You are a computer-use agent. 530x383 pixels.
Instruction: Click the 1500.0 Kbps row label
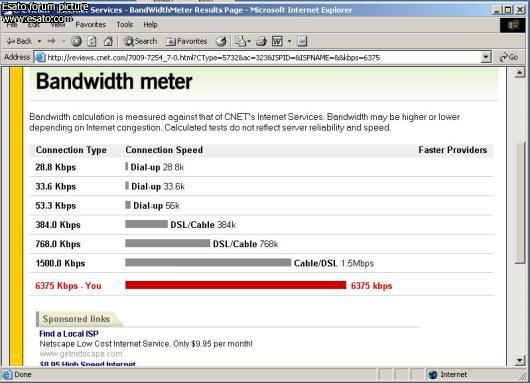tap(60, 263)
